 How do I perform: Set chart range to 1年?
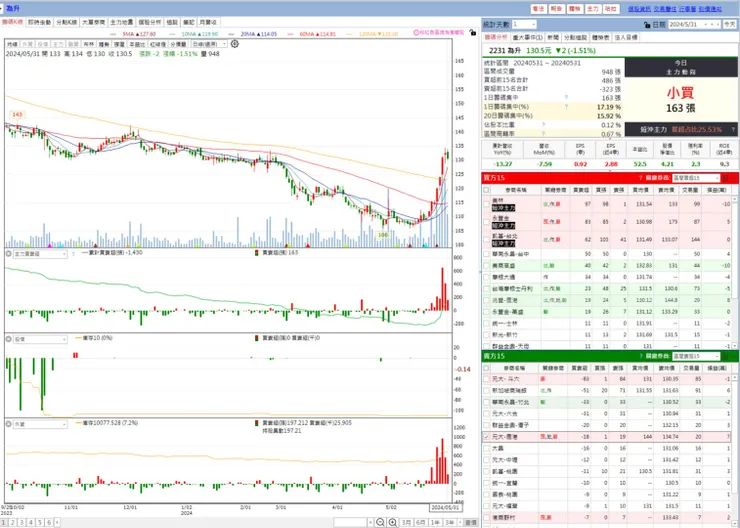point(435,522)
